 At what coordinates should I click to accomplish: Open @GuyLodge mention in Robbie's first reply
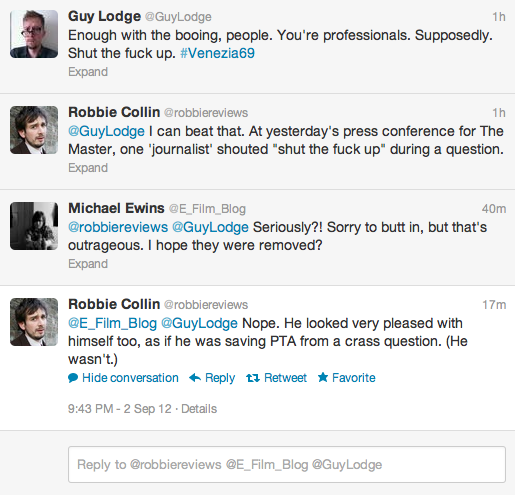point(106,131)
